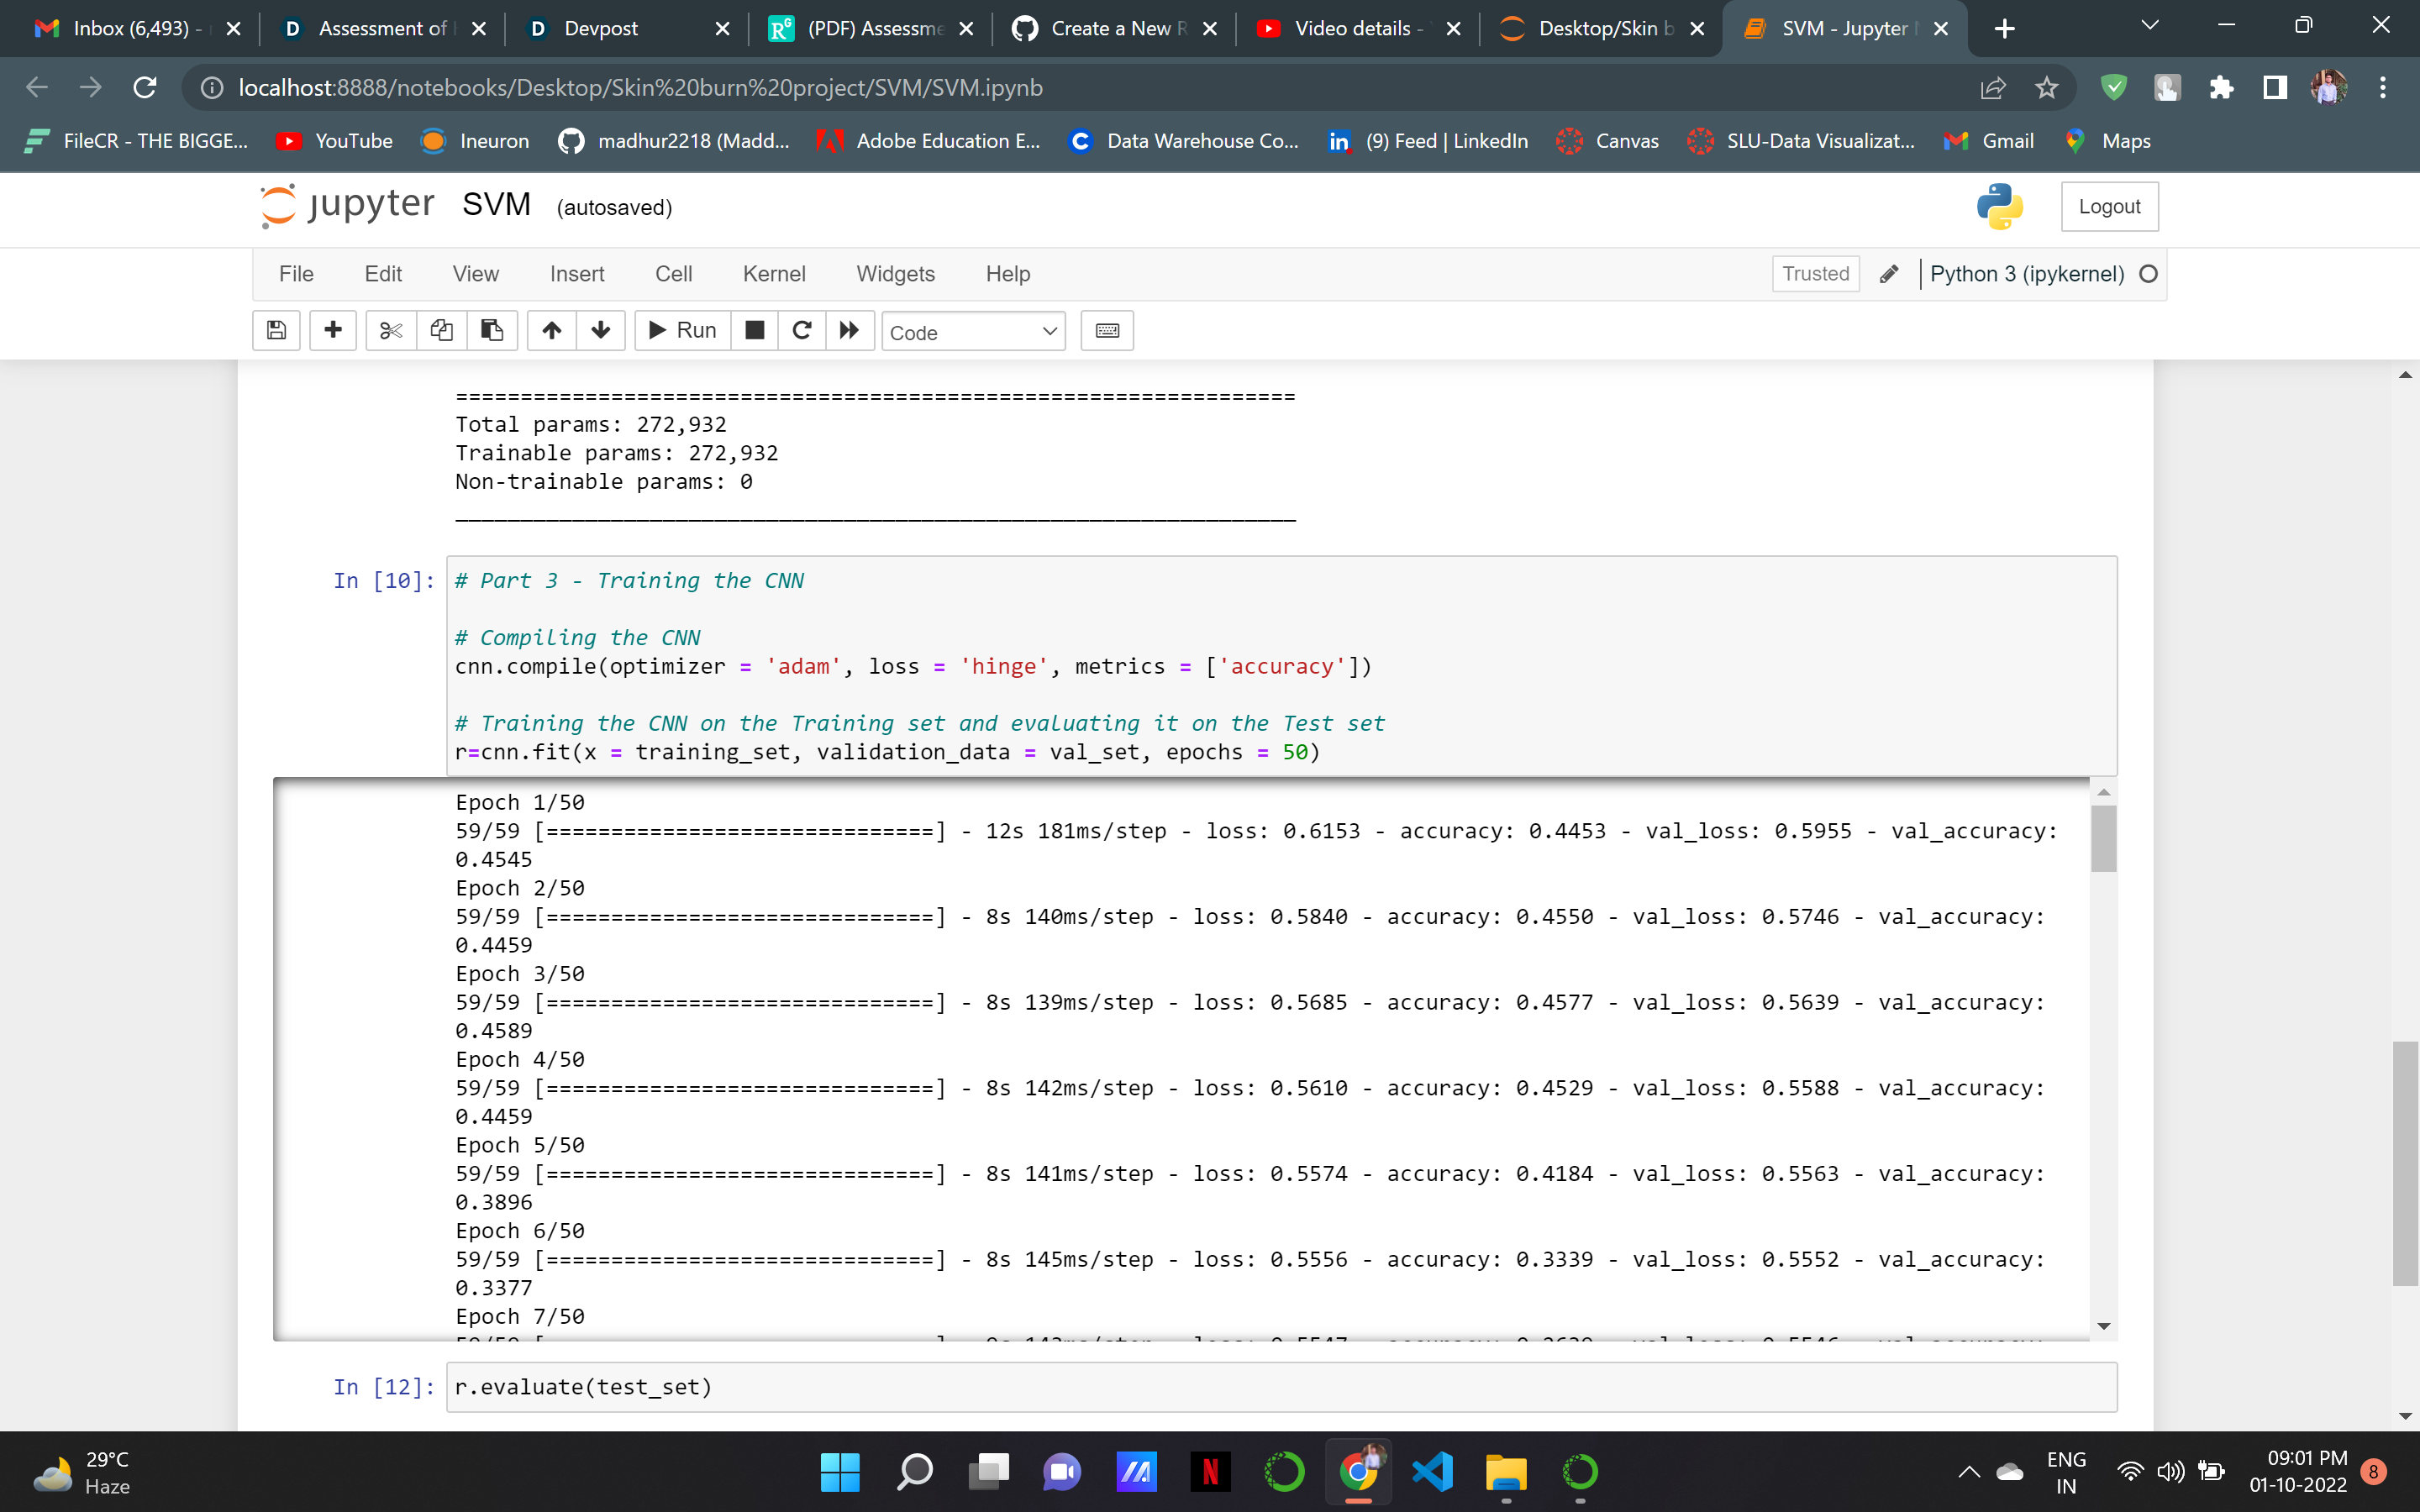
Task: Restart the kernel with circular arrow
Action: pyautogui.click(x=801, y=330)
